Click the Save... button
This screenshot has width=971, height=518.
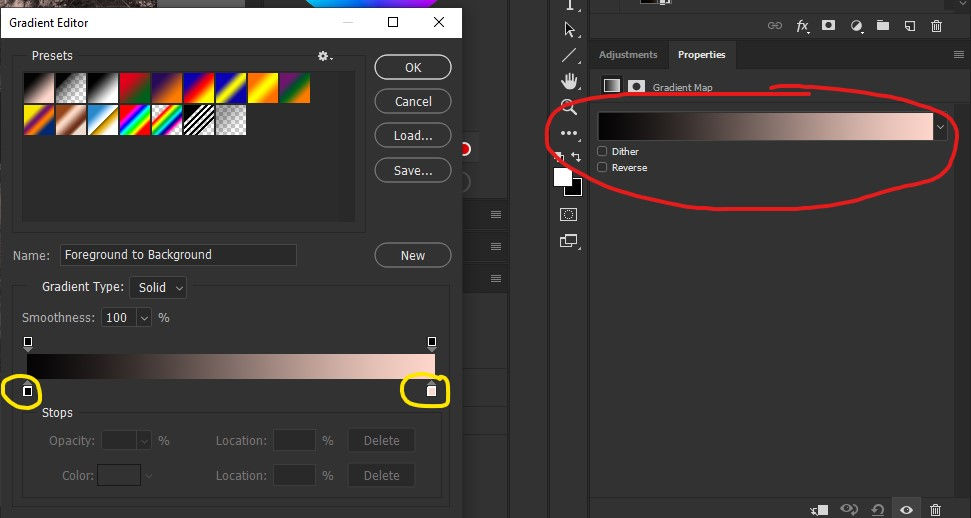(x=413, y=170)
